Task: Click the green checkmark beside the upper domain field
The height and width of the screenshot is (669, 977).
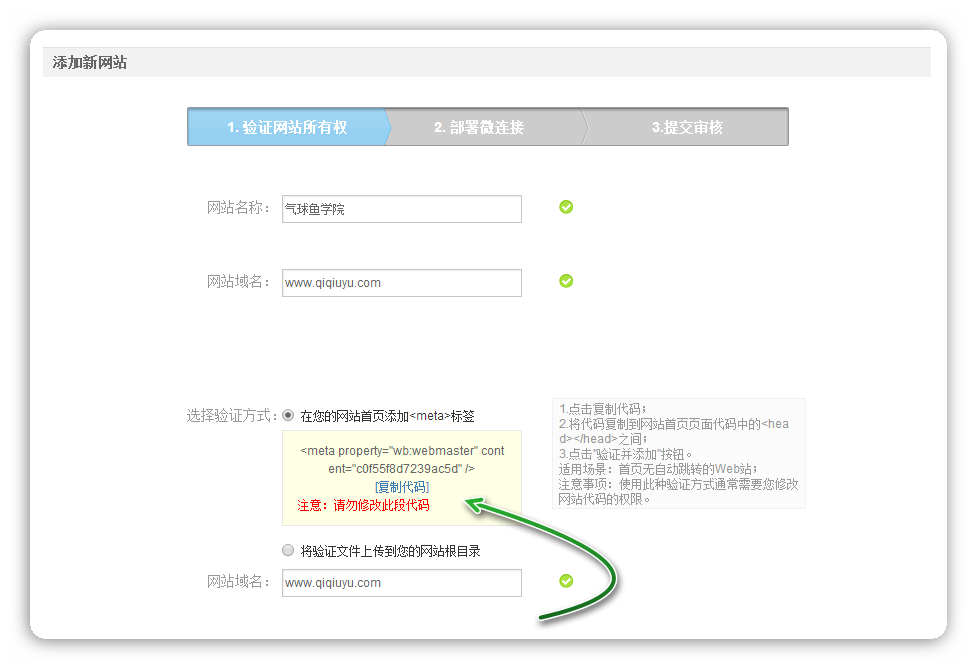Action: [566, 281]
